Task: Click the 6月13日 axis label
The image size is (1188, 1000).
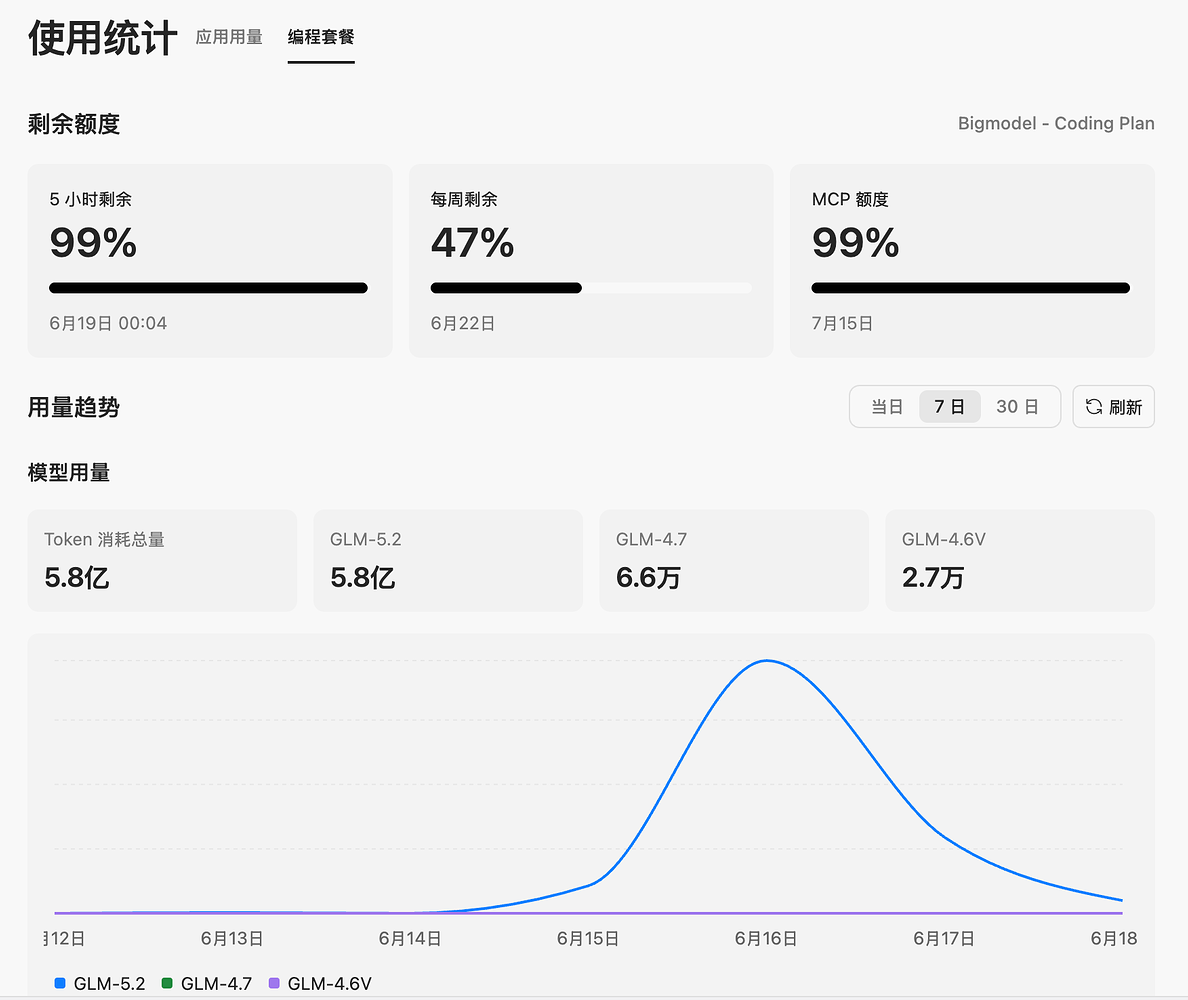Action: tap(231, 939)
